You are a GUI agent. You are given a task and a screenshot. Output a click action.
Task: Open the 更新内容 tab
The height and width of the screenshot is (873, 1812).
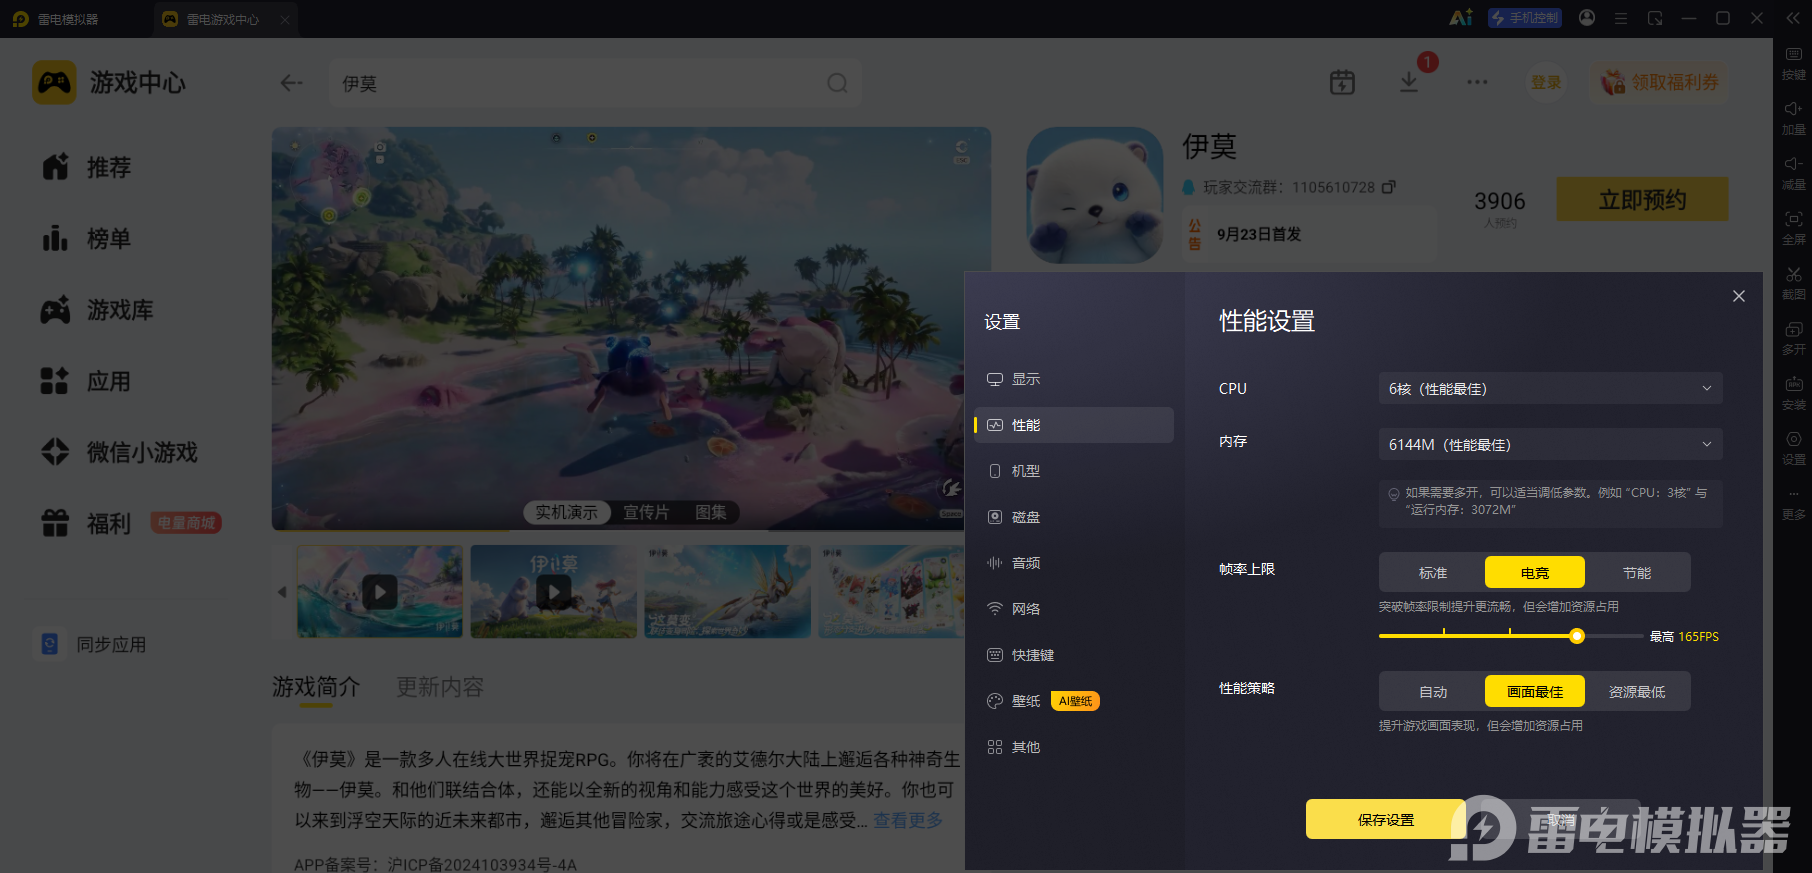(x=440, y=687)
